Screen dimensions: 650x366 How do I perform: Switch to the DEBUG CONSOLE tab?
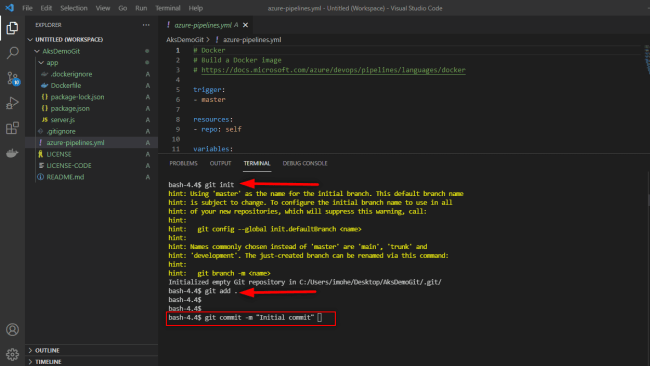pos(305,163)
